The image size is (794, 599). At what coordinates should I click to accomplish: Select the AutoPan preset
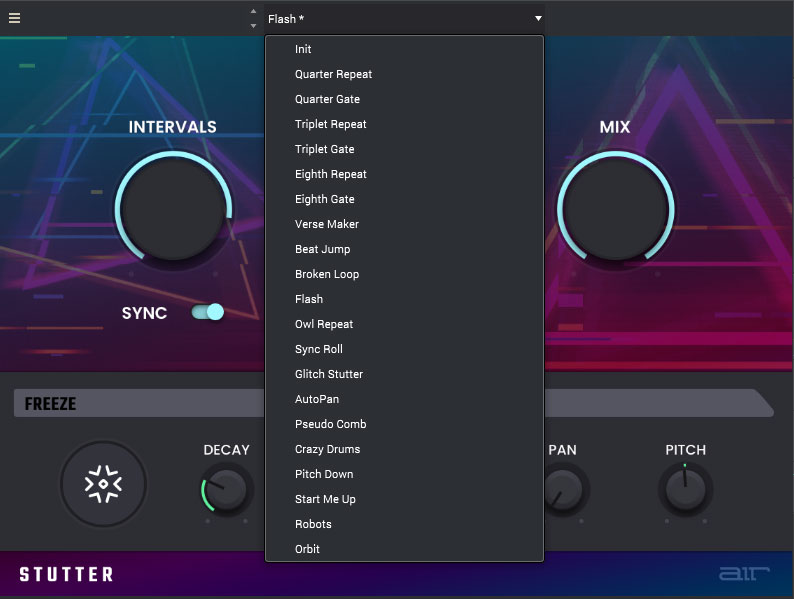[404, 399]
